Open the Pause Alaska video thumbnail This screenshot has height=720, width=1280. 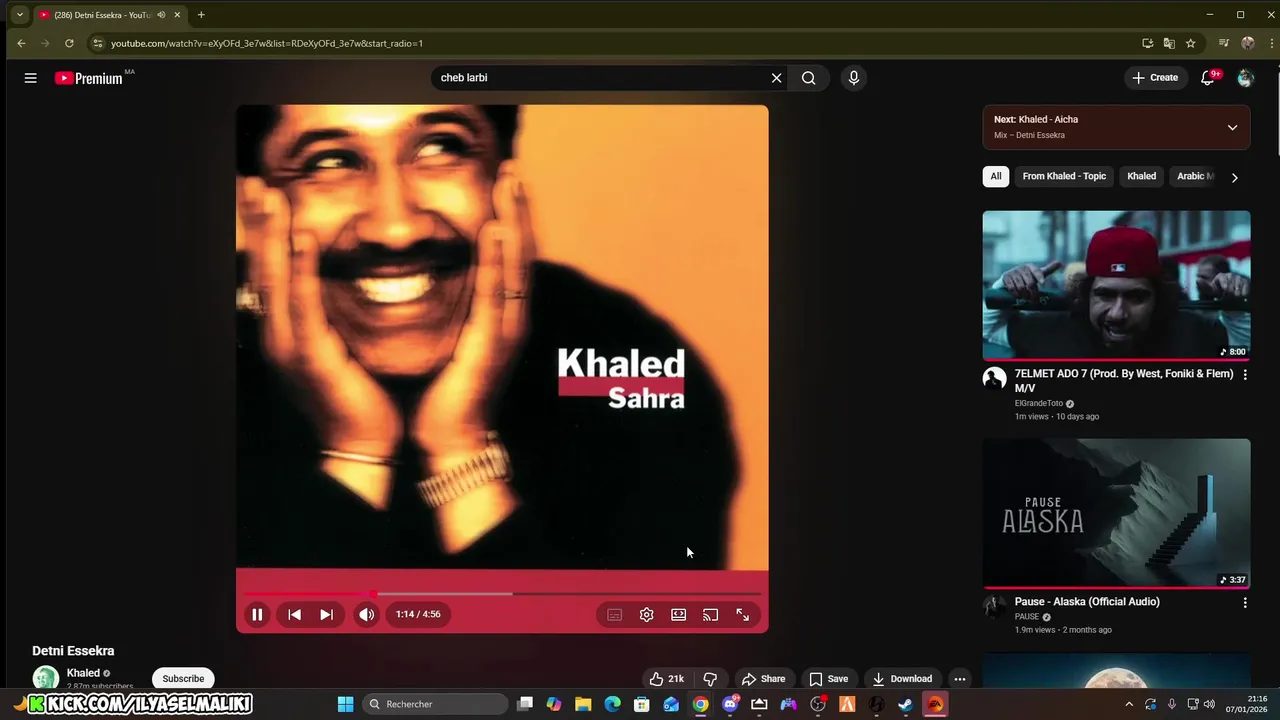click(1116, 513)
